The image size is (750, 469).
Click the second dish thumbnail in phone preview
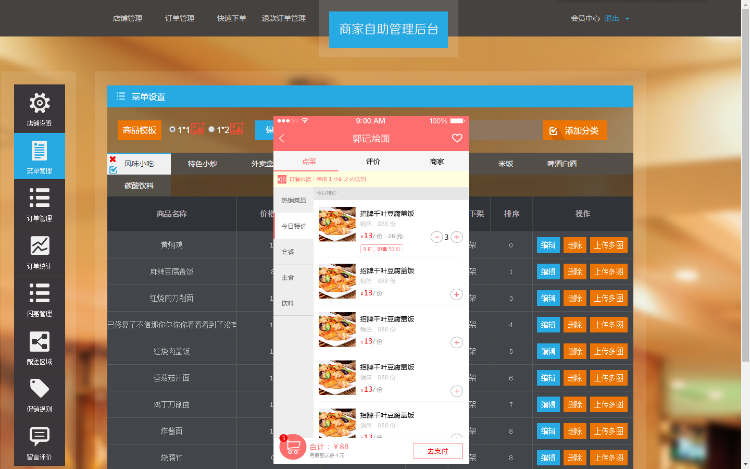(338, 281)
